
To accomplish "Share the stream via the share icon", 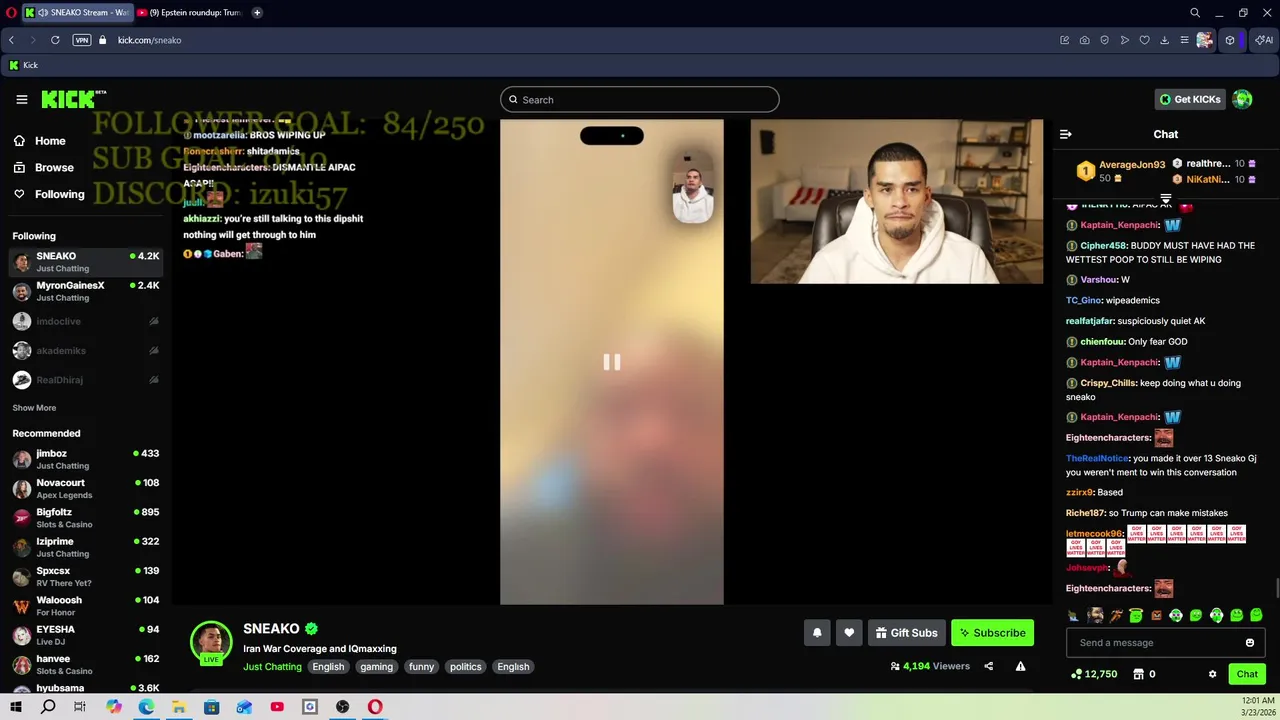I will click(989, 666).
